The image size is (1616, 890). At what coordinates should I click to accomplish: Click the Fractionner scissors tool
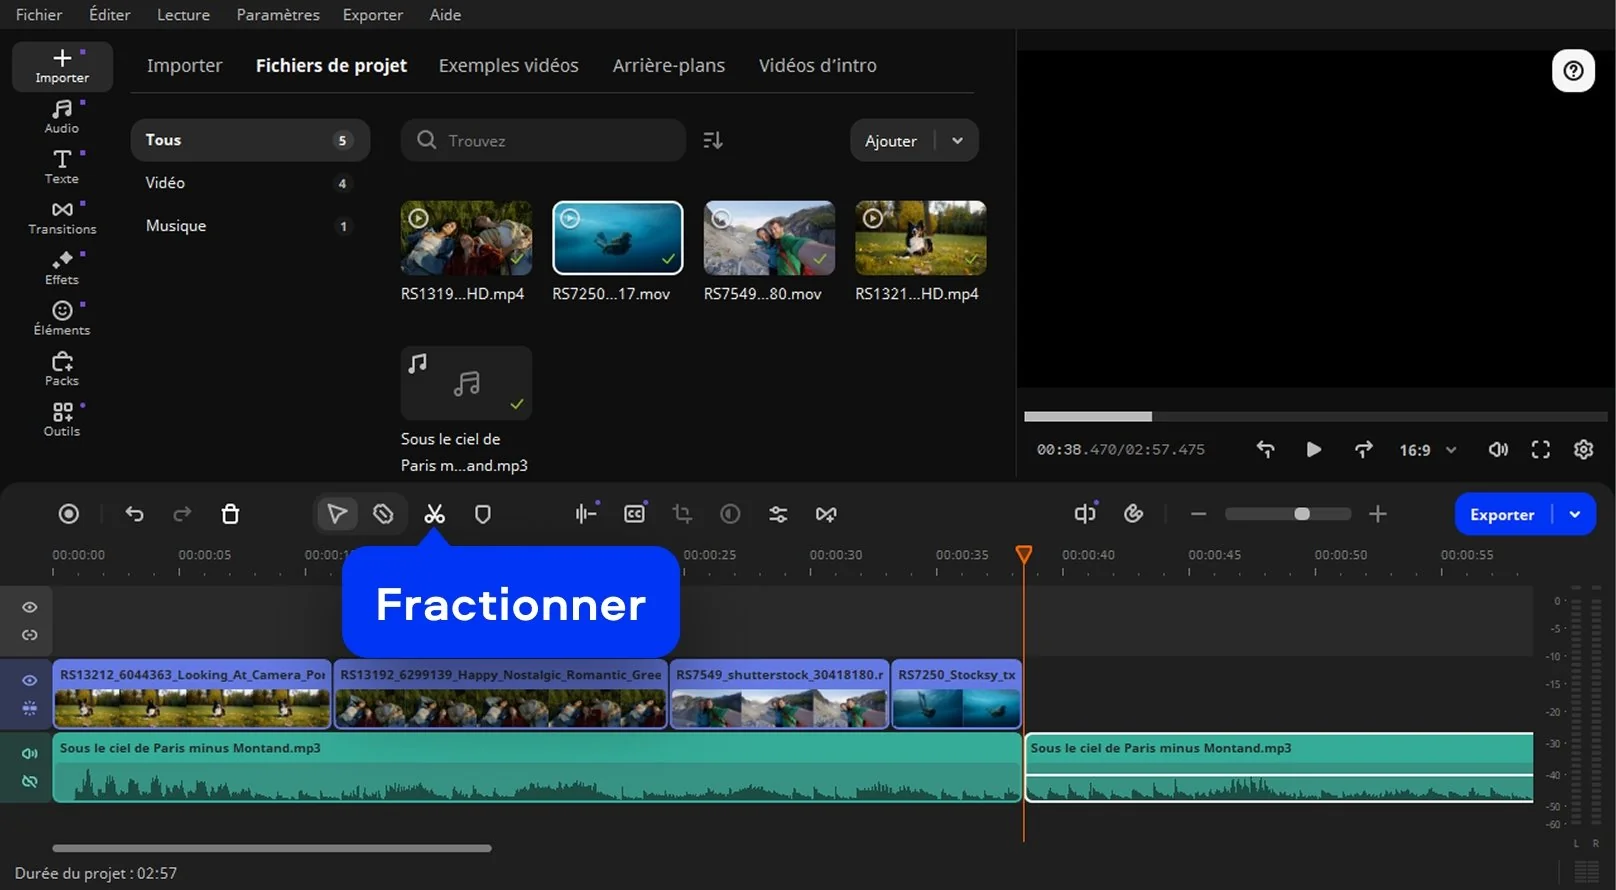pyautogui.click(x=434, y=514)
